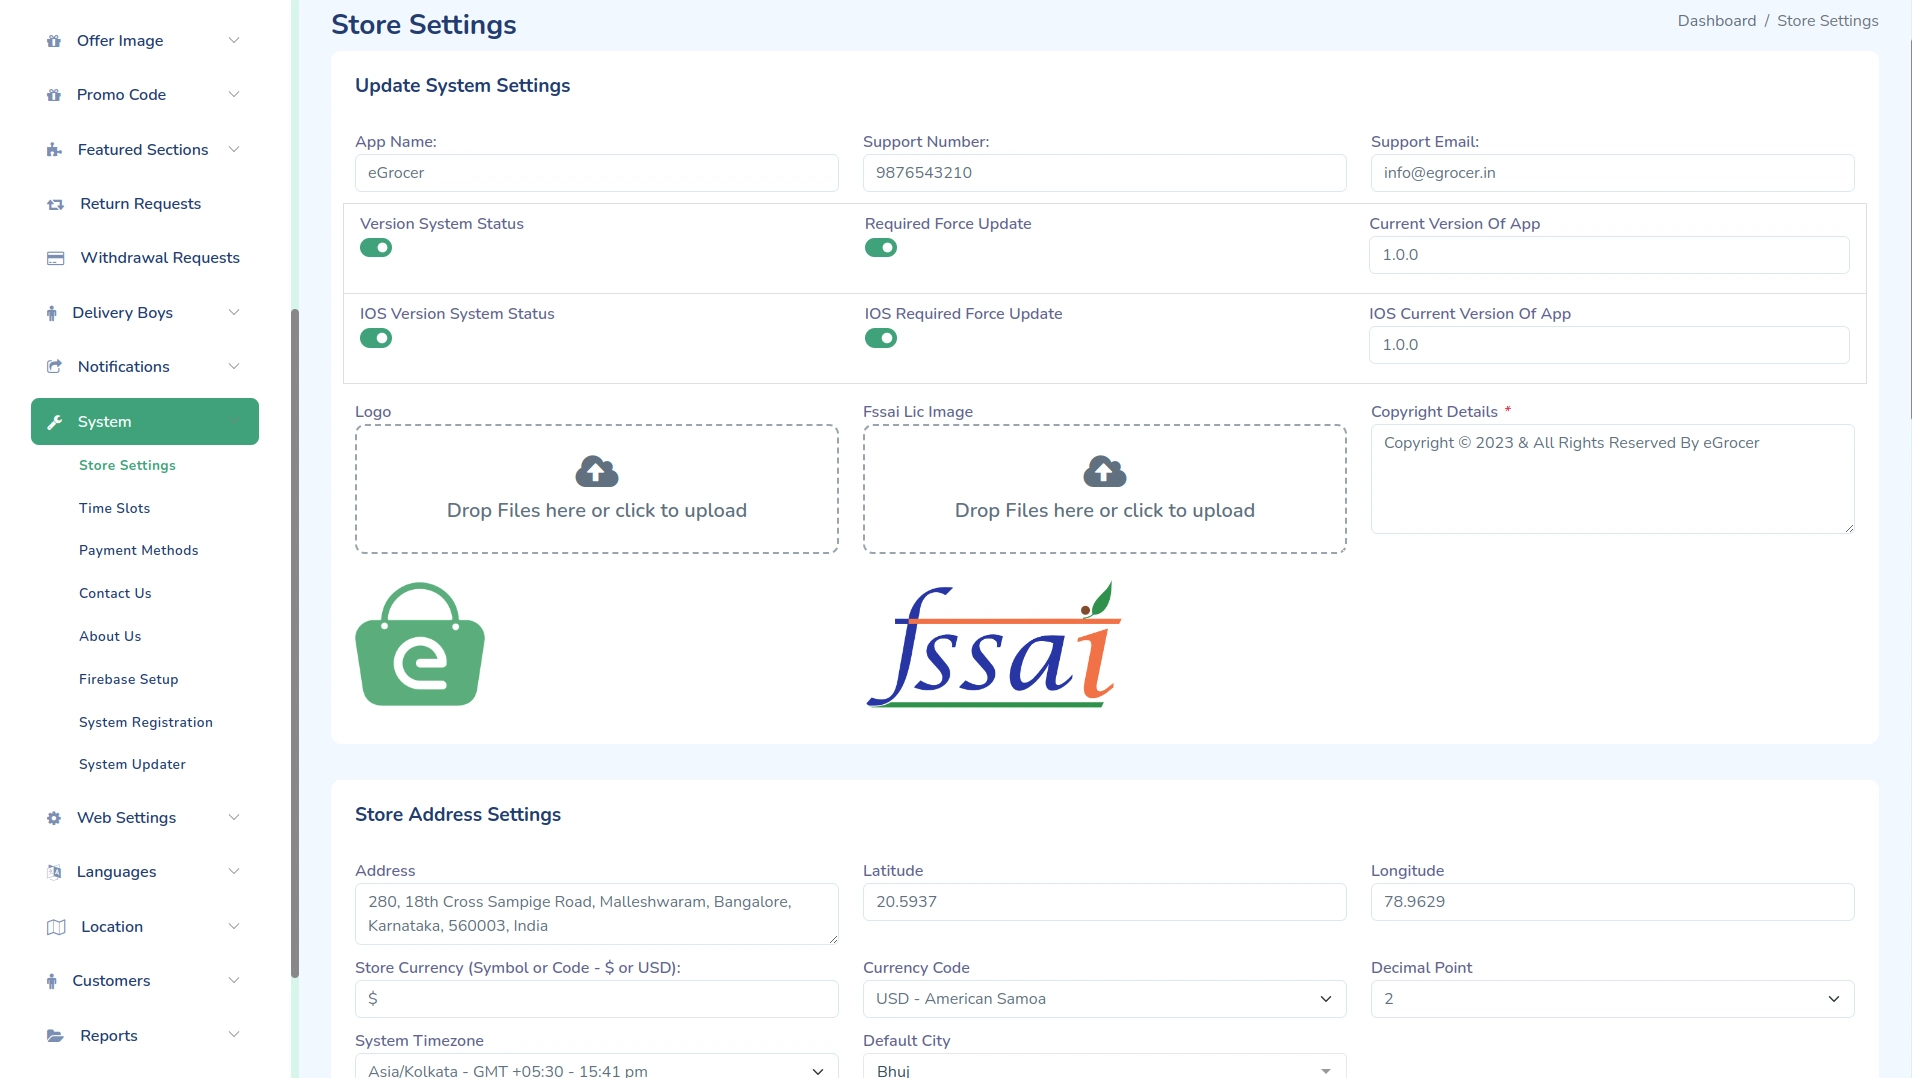The height and width of the screenshot is (1078, 1912).
Task: Click the Store Currency symbol field
Action: tap(597, 999)
